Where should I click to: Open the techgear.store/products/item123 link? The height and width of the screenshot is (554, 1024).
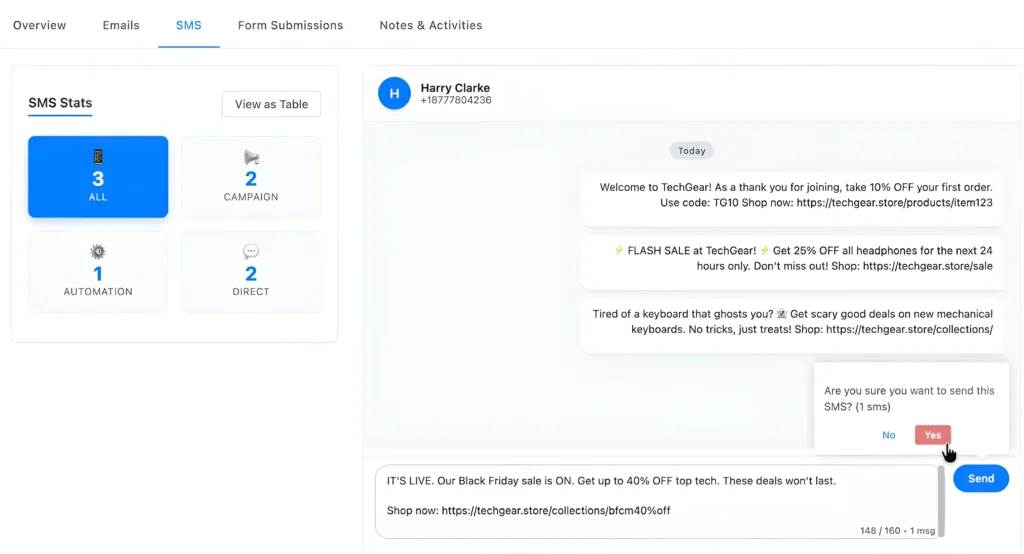pyautogui.click(x=894, y=203)
